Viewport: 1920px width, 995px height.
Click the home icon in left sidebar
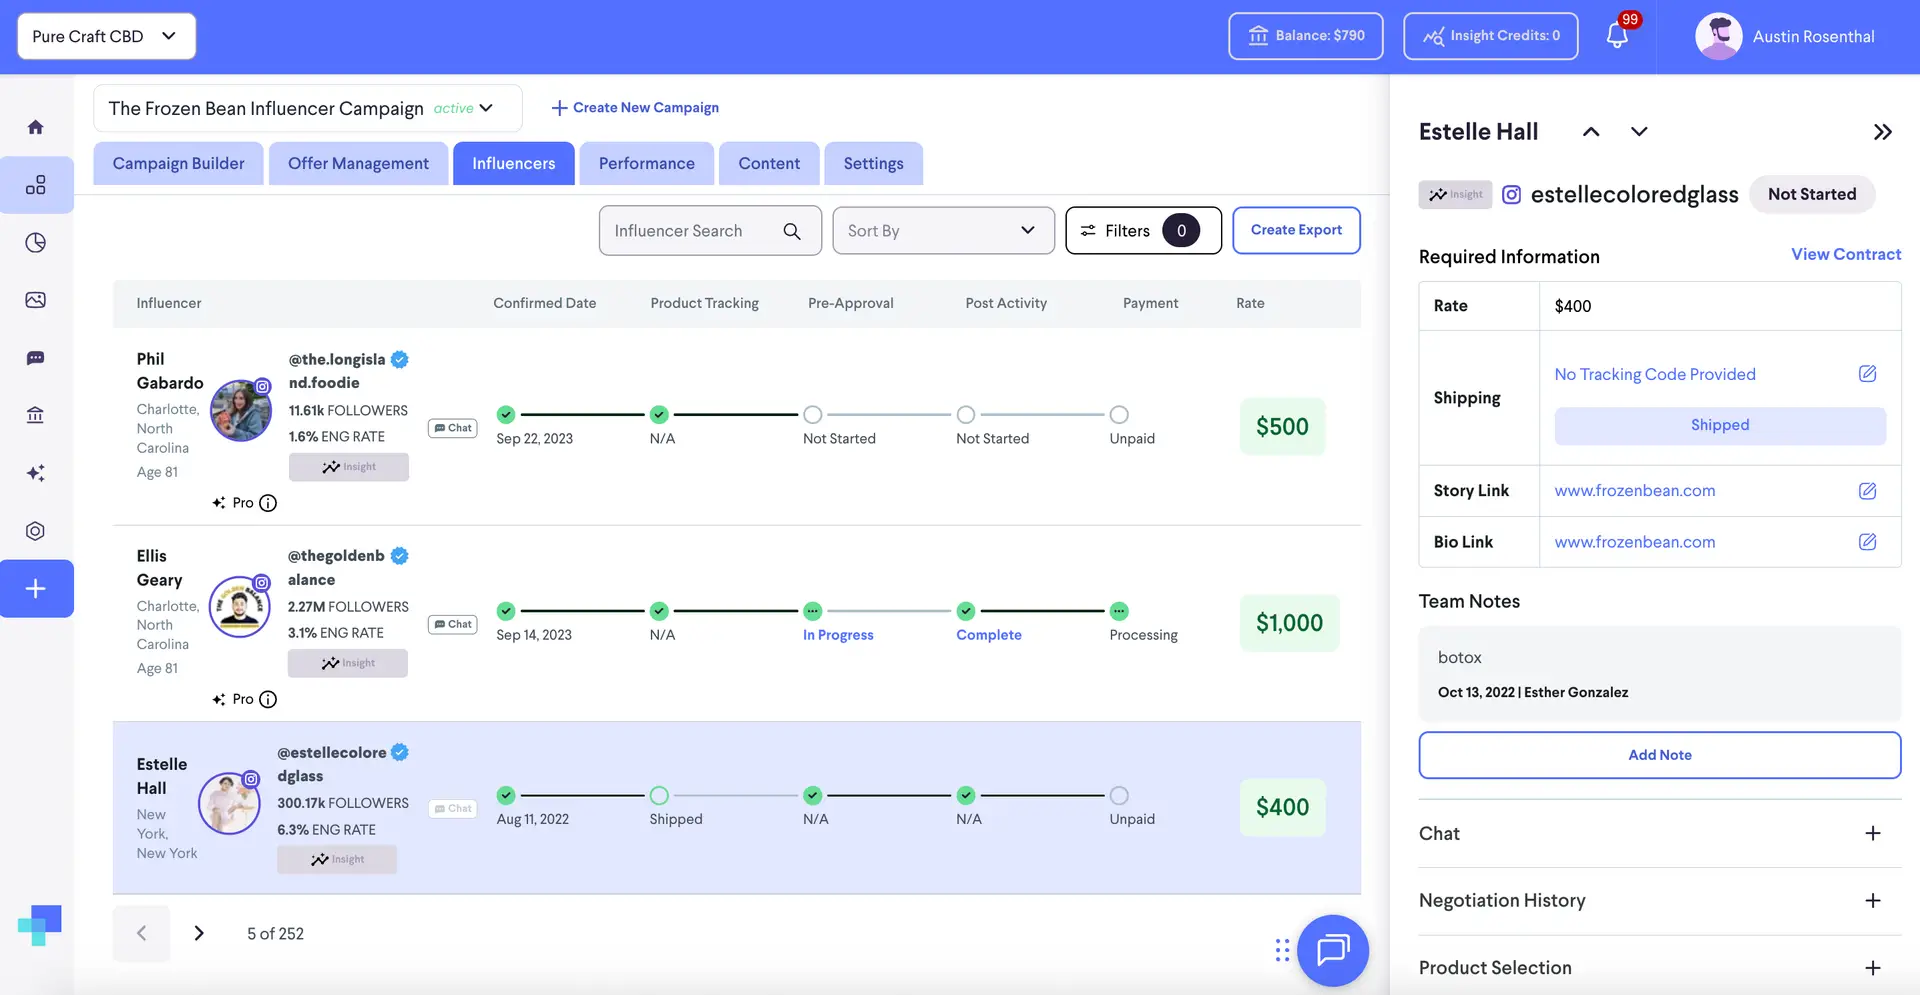36,127
